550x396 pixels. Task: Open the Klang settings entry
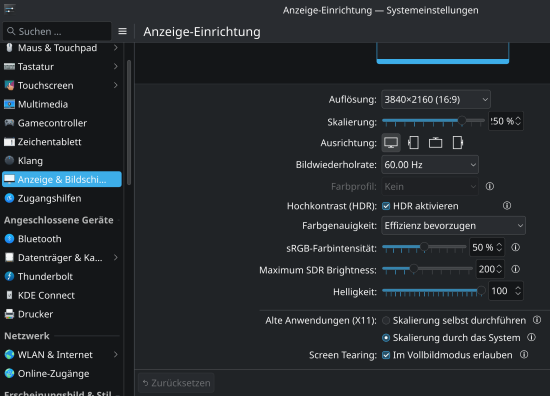(x=62, y=161)
